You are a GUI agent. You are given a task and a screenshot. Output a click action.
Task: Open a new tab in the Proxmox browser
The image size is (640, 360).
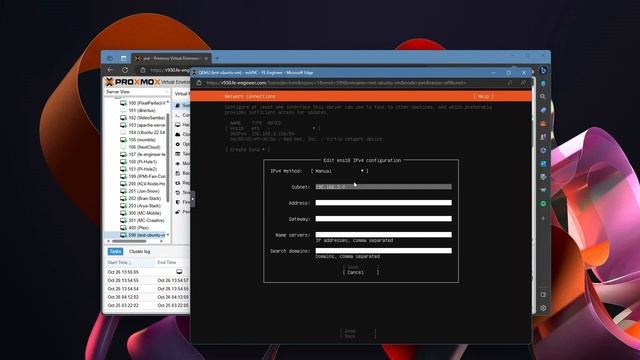coord(217,58)
